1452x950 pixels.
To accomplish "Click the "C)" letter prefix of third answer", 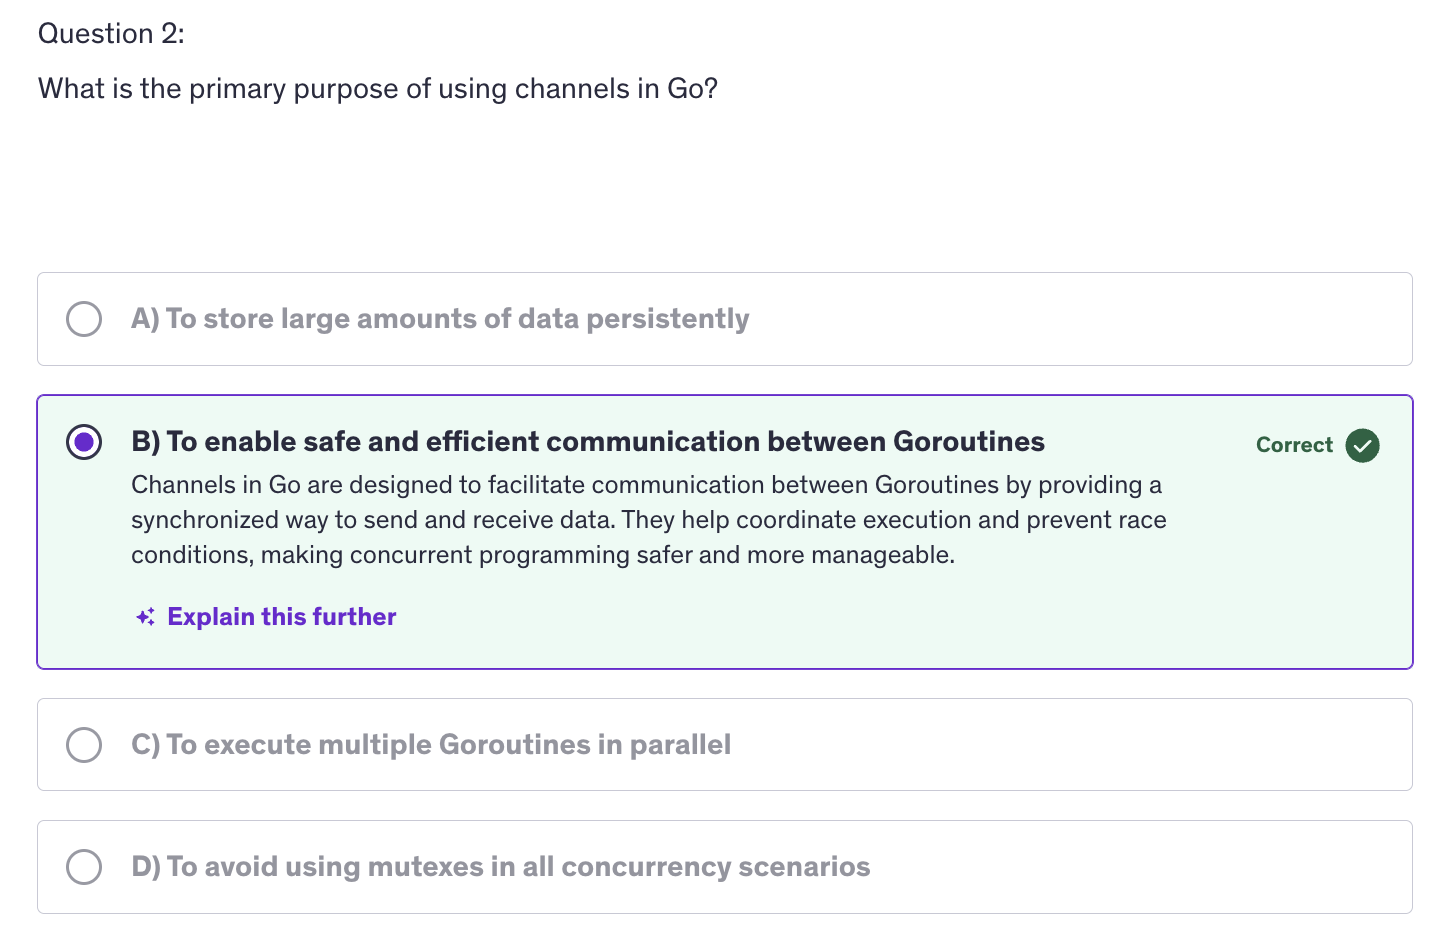I will click(x=146, y=745).
